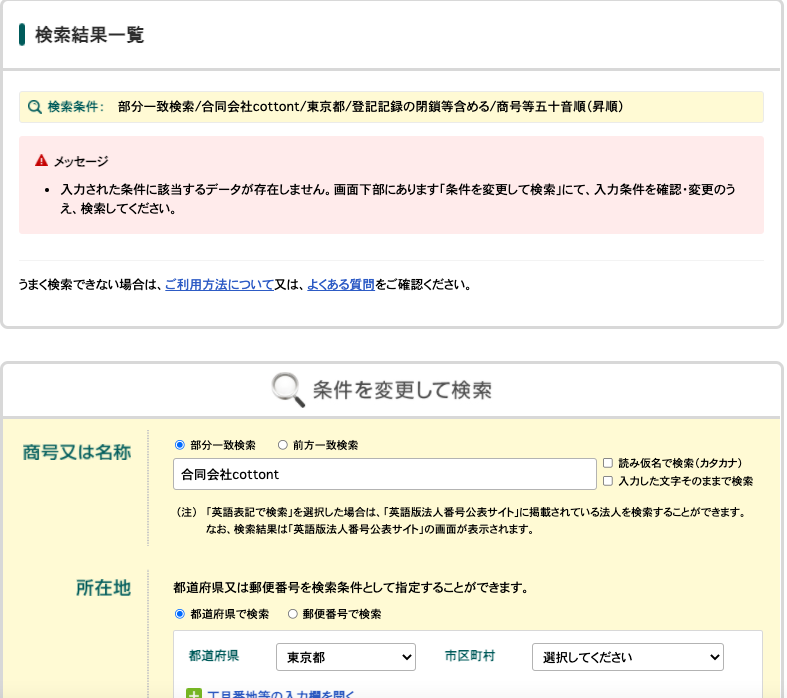The width and height of the screenshot is (787, 698).
Task: Open the 都道府県 dropdown showing 東京都
Action: 346,657
